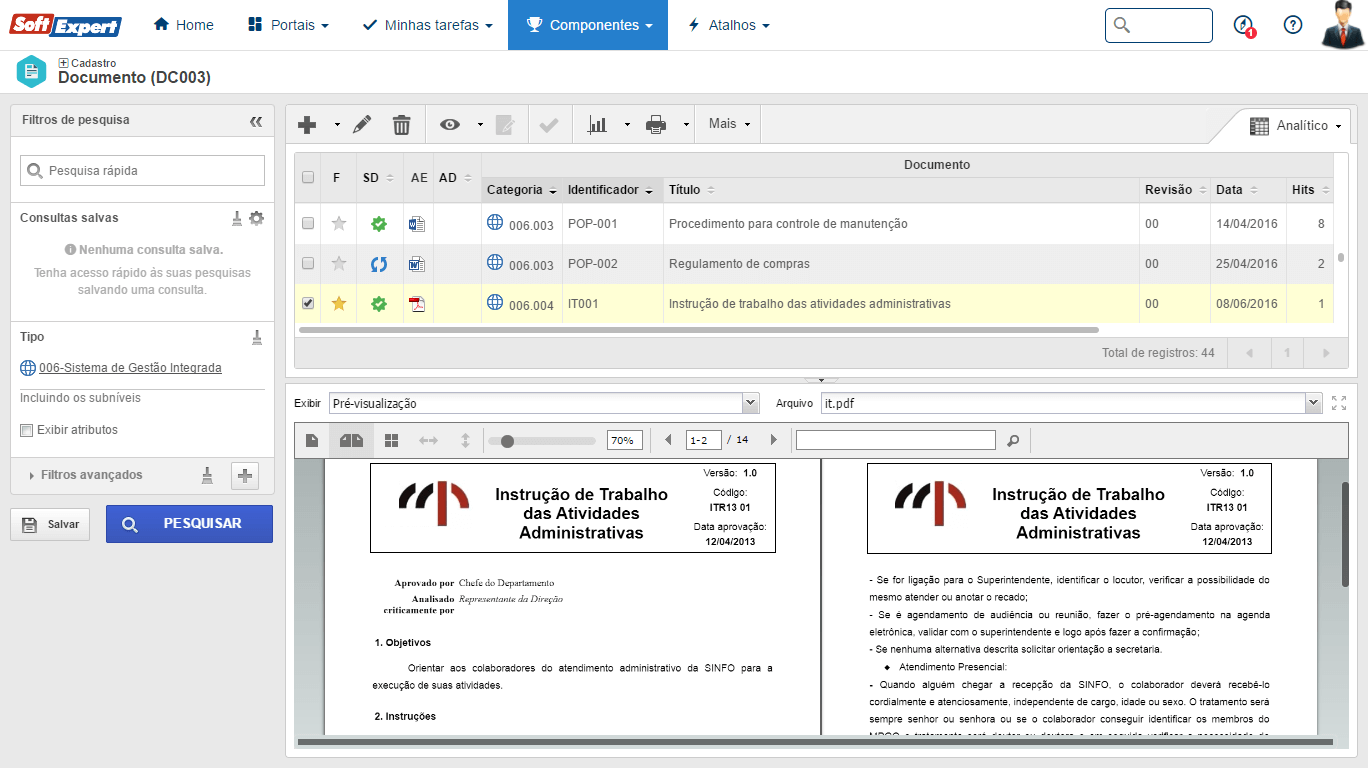
Task: Switch to thumbnail grid view in viewer
Action: tap(392, 440)
